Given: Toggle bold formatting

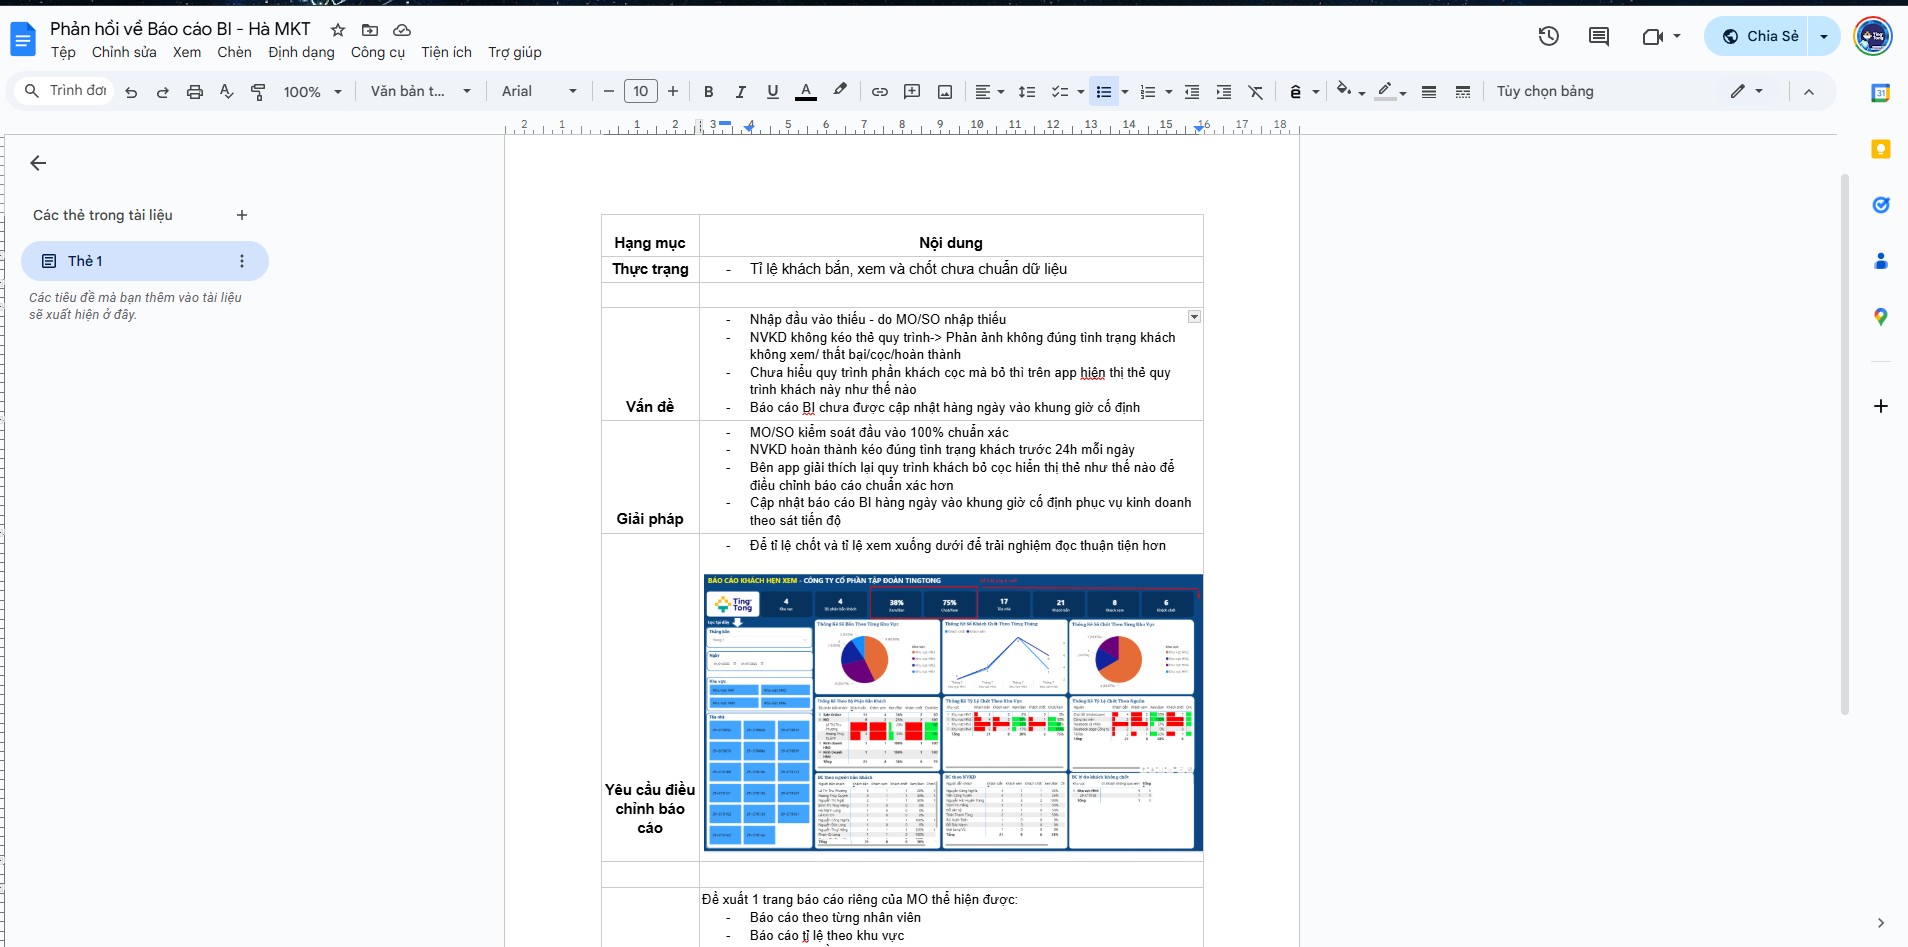Looking at the screenshot, I should [x=708, y=92].
